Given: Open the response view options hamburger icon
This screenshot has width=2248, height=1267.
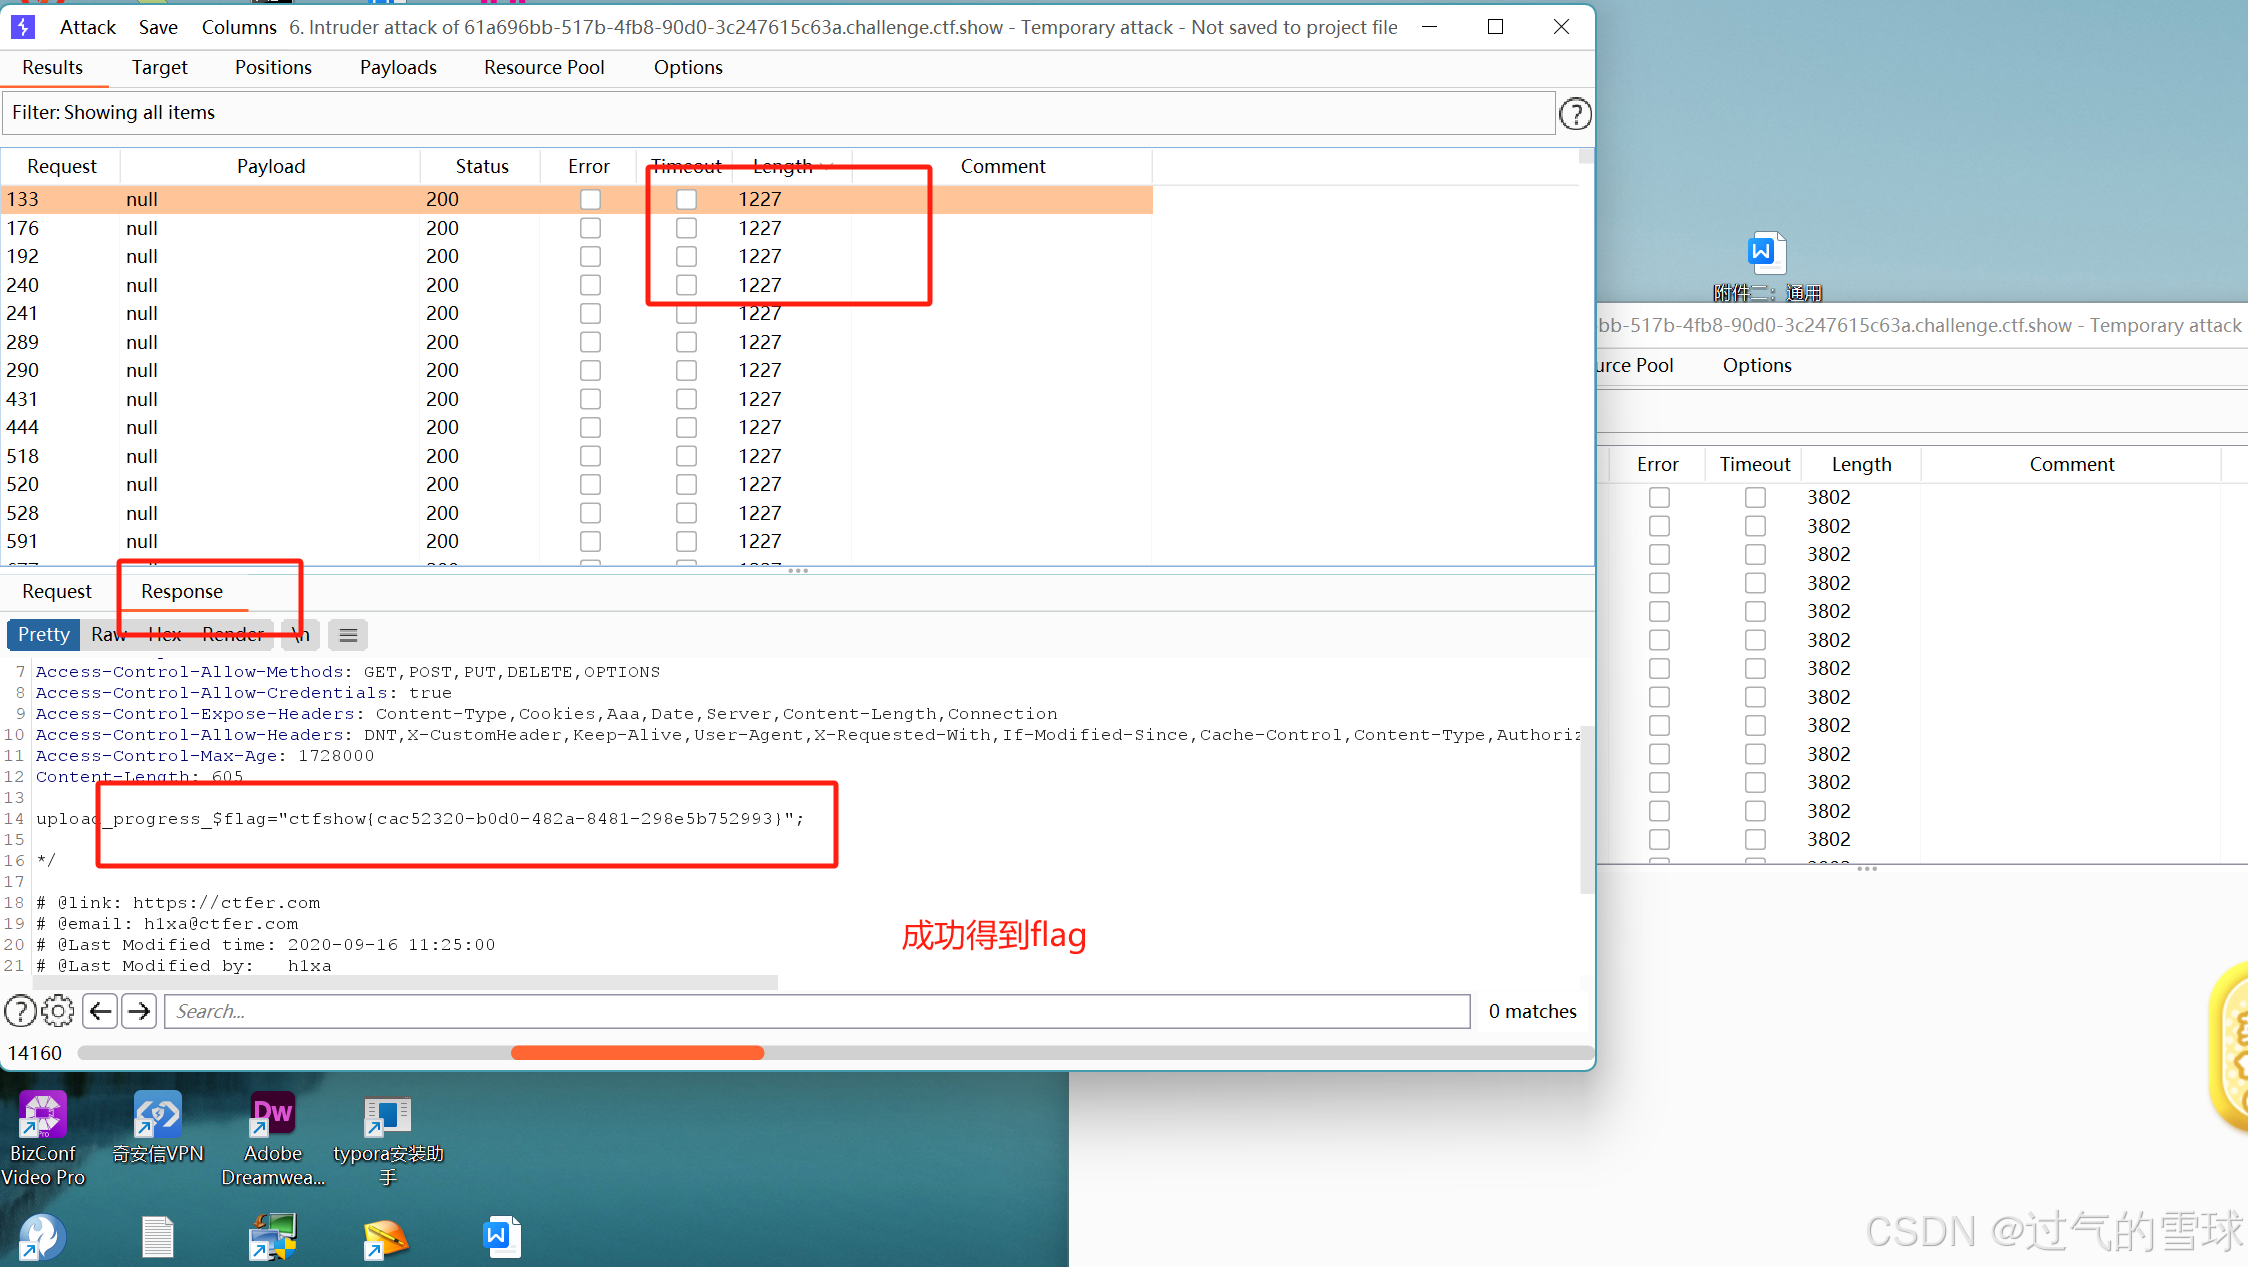Looking at the screenshot, I should pos(347,634).
